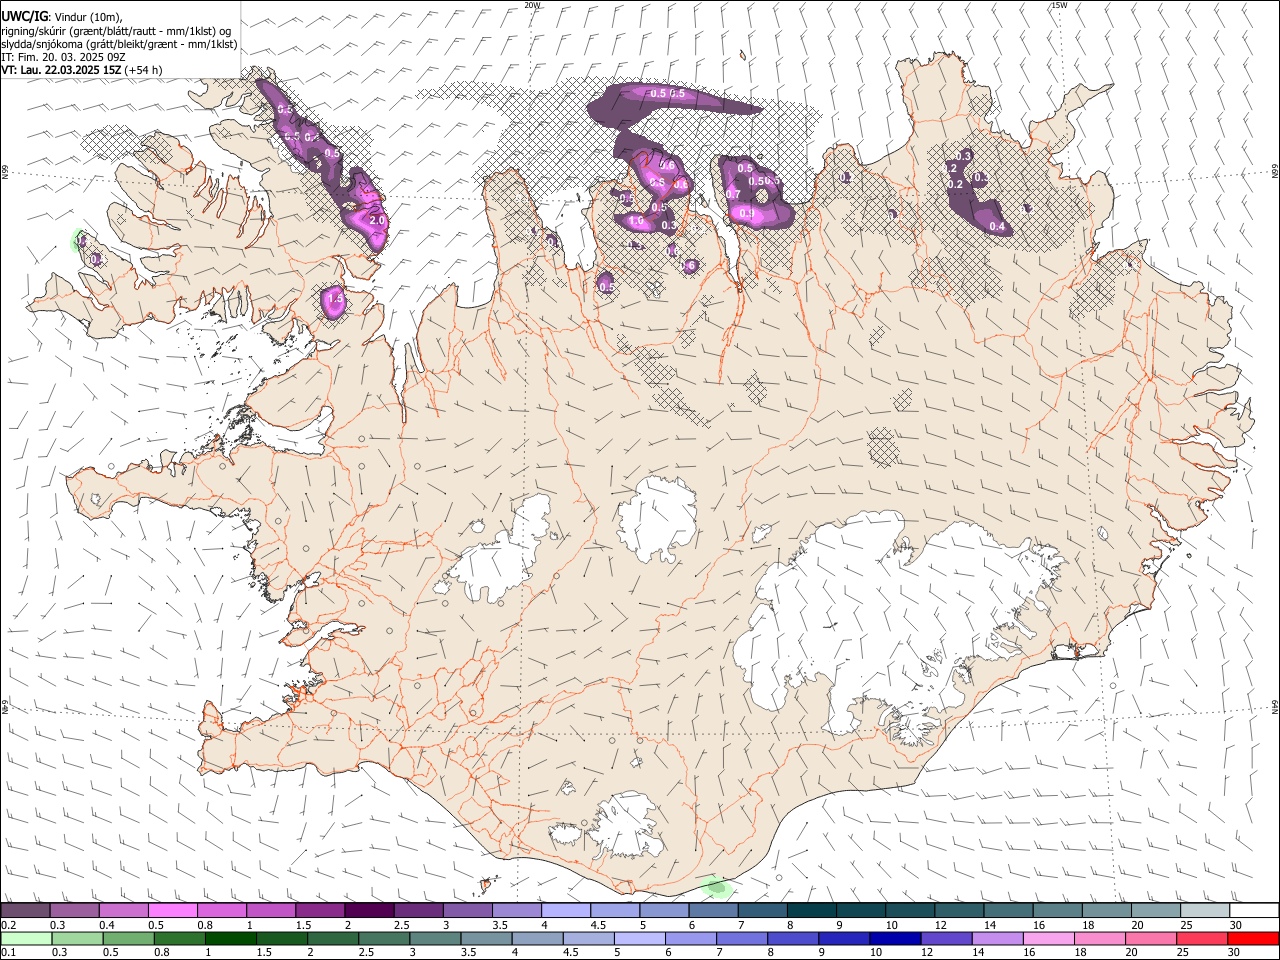This screenshot has height=960, width=1280.
Task: Click the 2.0 precipitation value on the map
Action: click(377, 220)
